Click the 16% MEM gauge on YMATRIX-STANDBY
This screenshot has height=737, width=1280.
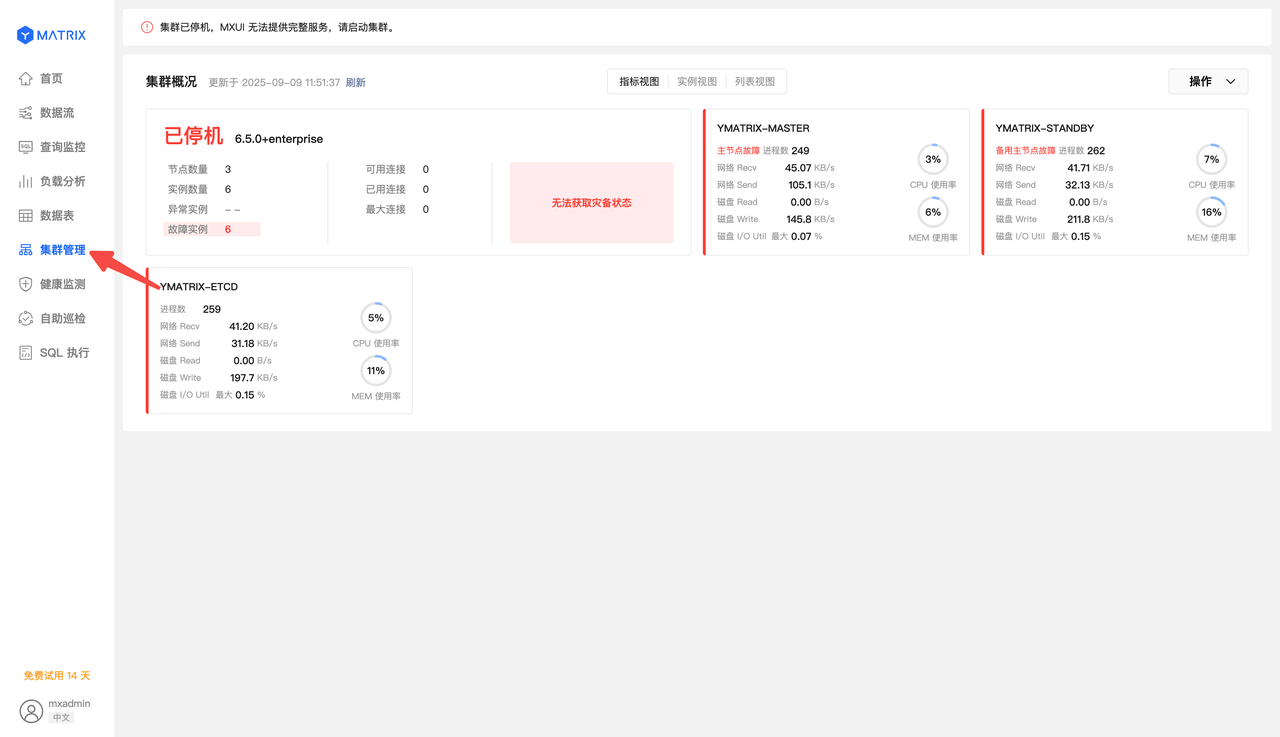point(1212,212)
